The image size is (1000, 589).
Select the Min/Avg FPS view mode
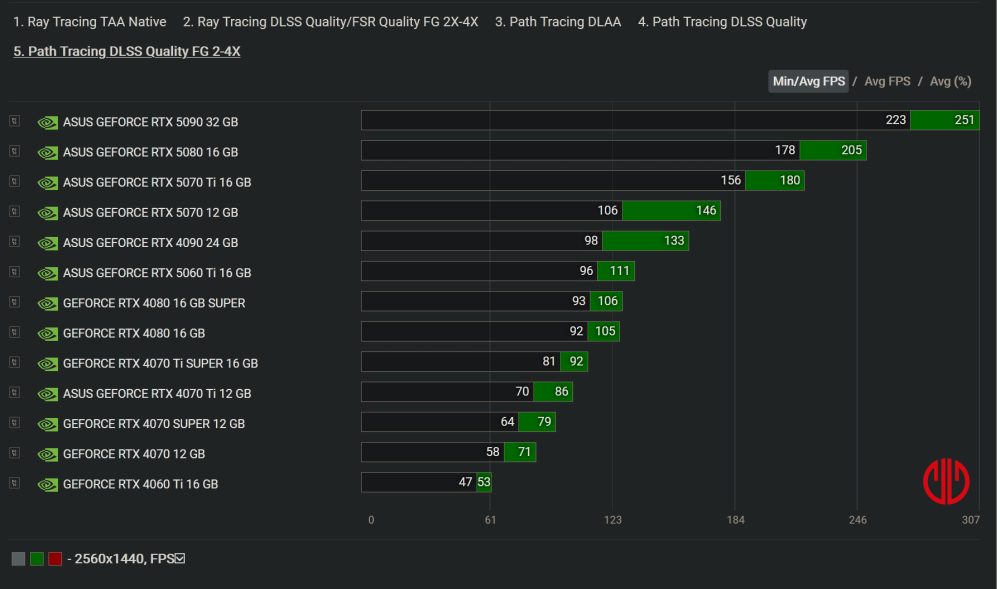pos(808,81)
